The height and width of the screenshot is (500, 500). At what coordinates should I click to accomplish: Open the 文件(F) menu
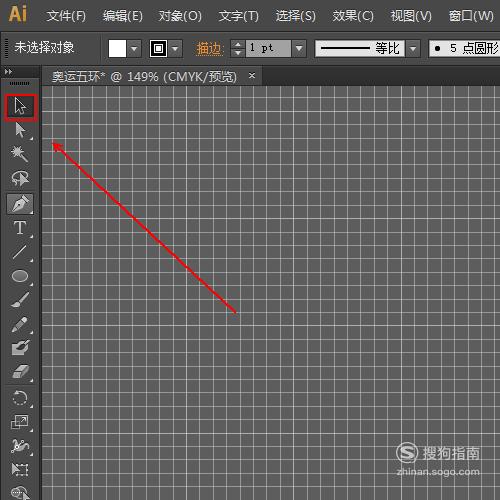(66, 16)
